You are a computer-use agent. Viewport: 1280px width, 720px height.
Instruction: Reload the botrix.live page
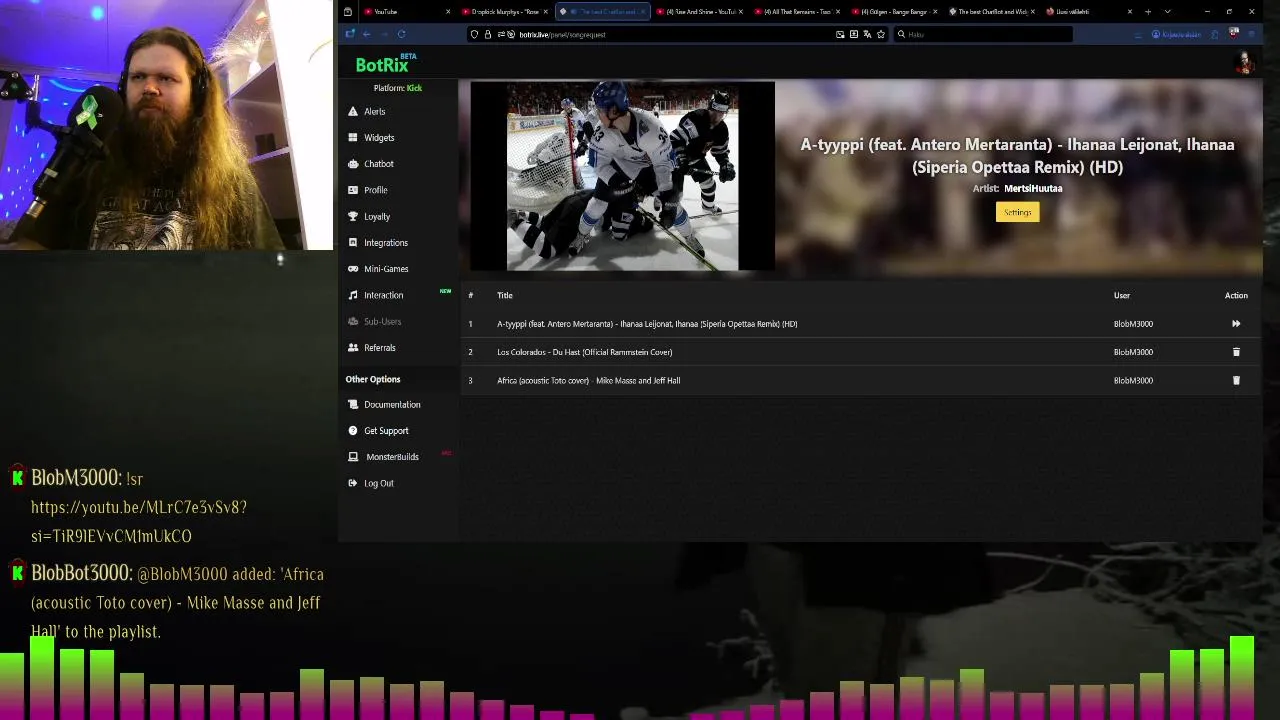click(x=401, y=34)
